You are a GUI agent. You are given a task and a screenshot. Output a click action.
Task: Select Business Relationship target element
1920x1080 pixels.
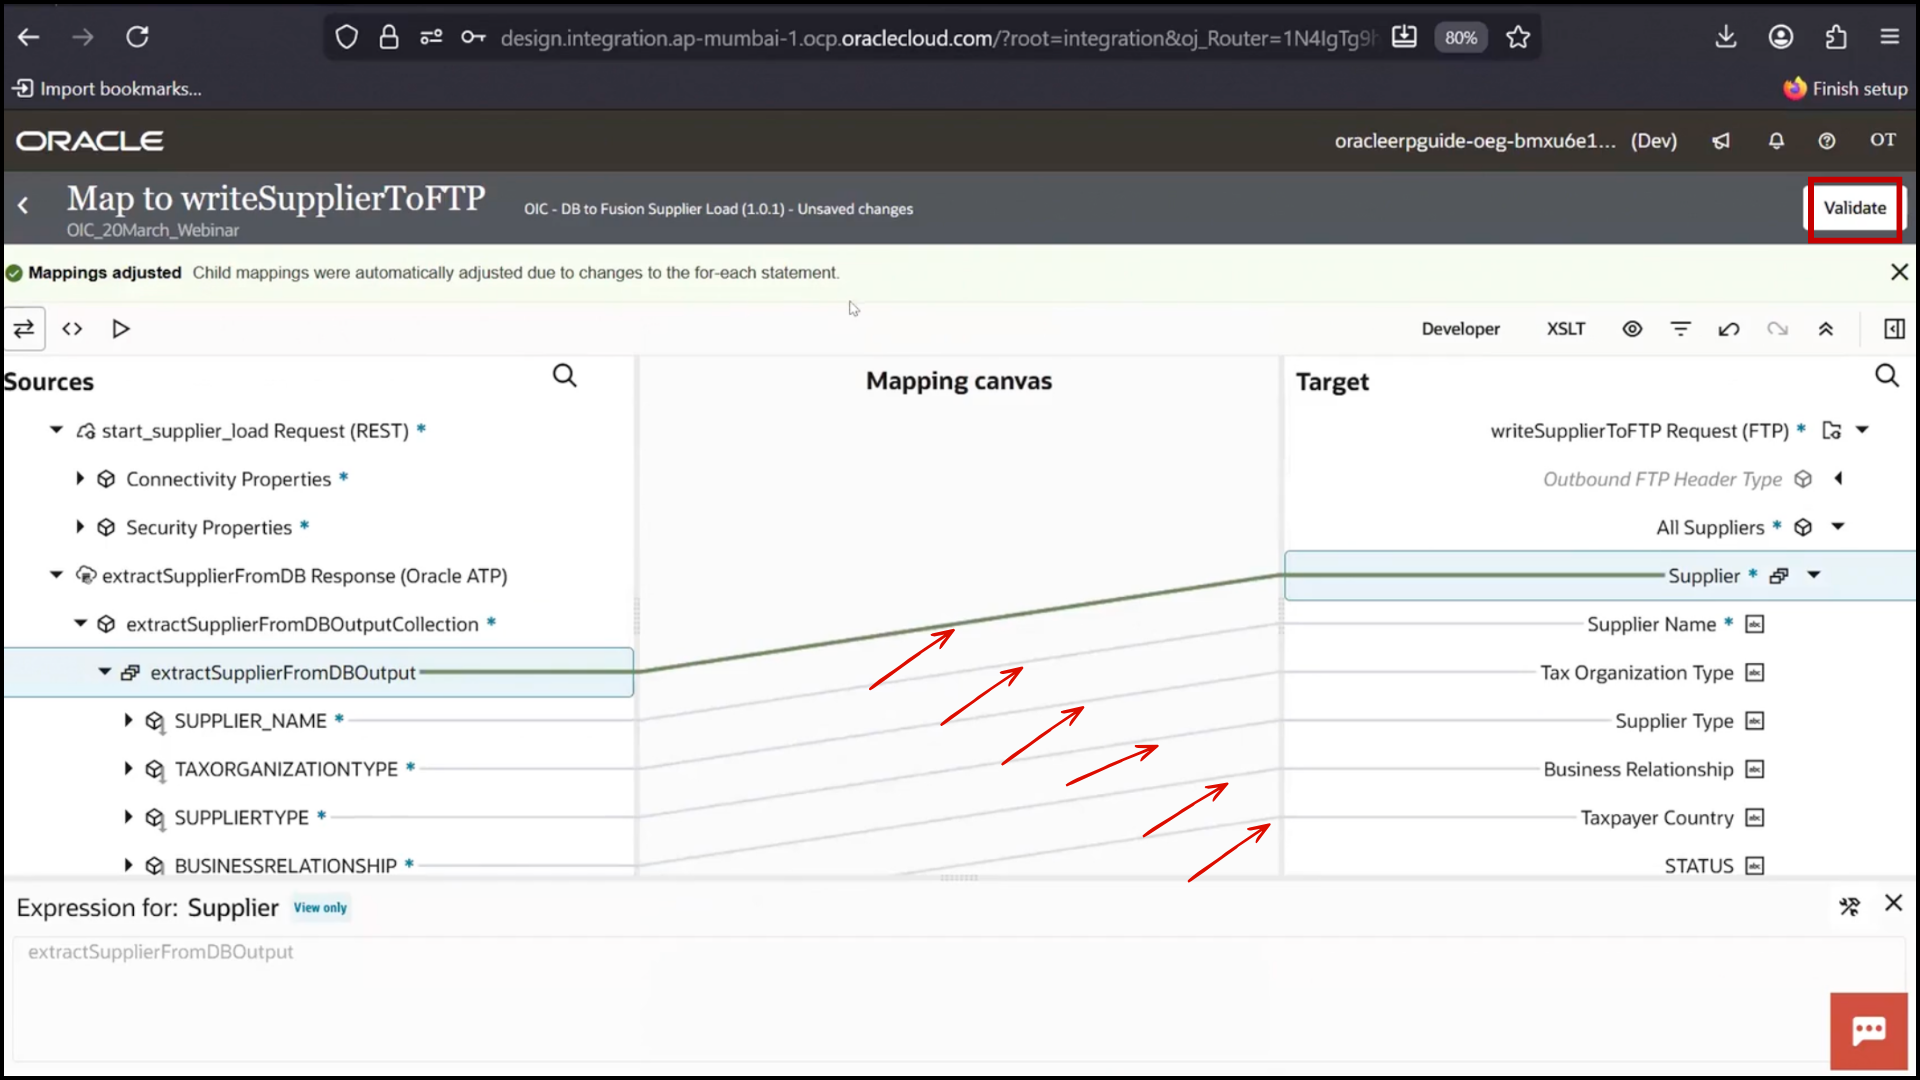tap(1638, 769)
